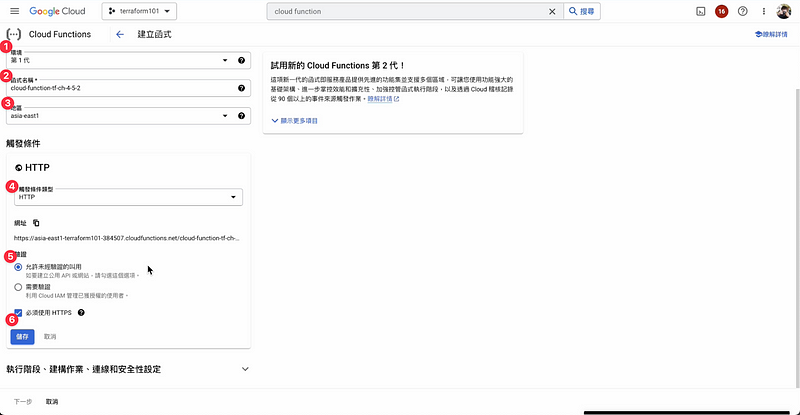The width and height of the screenshot is (800, 415).
Task: Clear the search box with the X icon
Action: [552, 11]
